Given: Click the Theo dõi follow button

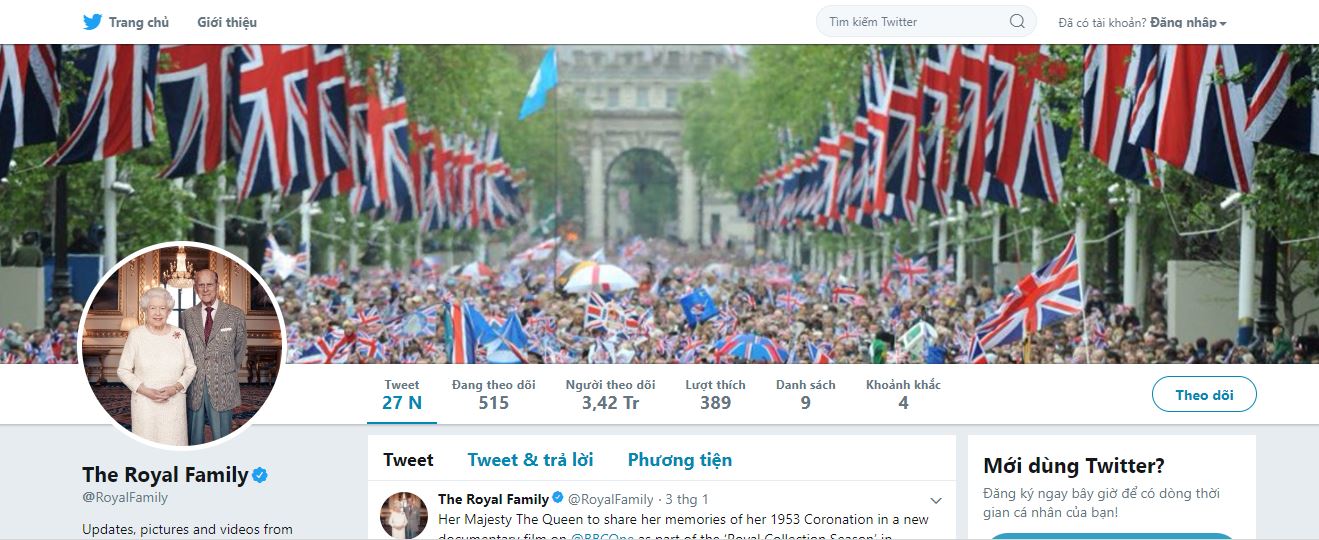Looking at the screenshot, I should click(1204, 394).
